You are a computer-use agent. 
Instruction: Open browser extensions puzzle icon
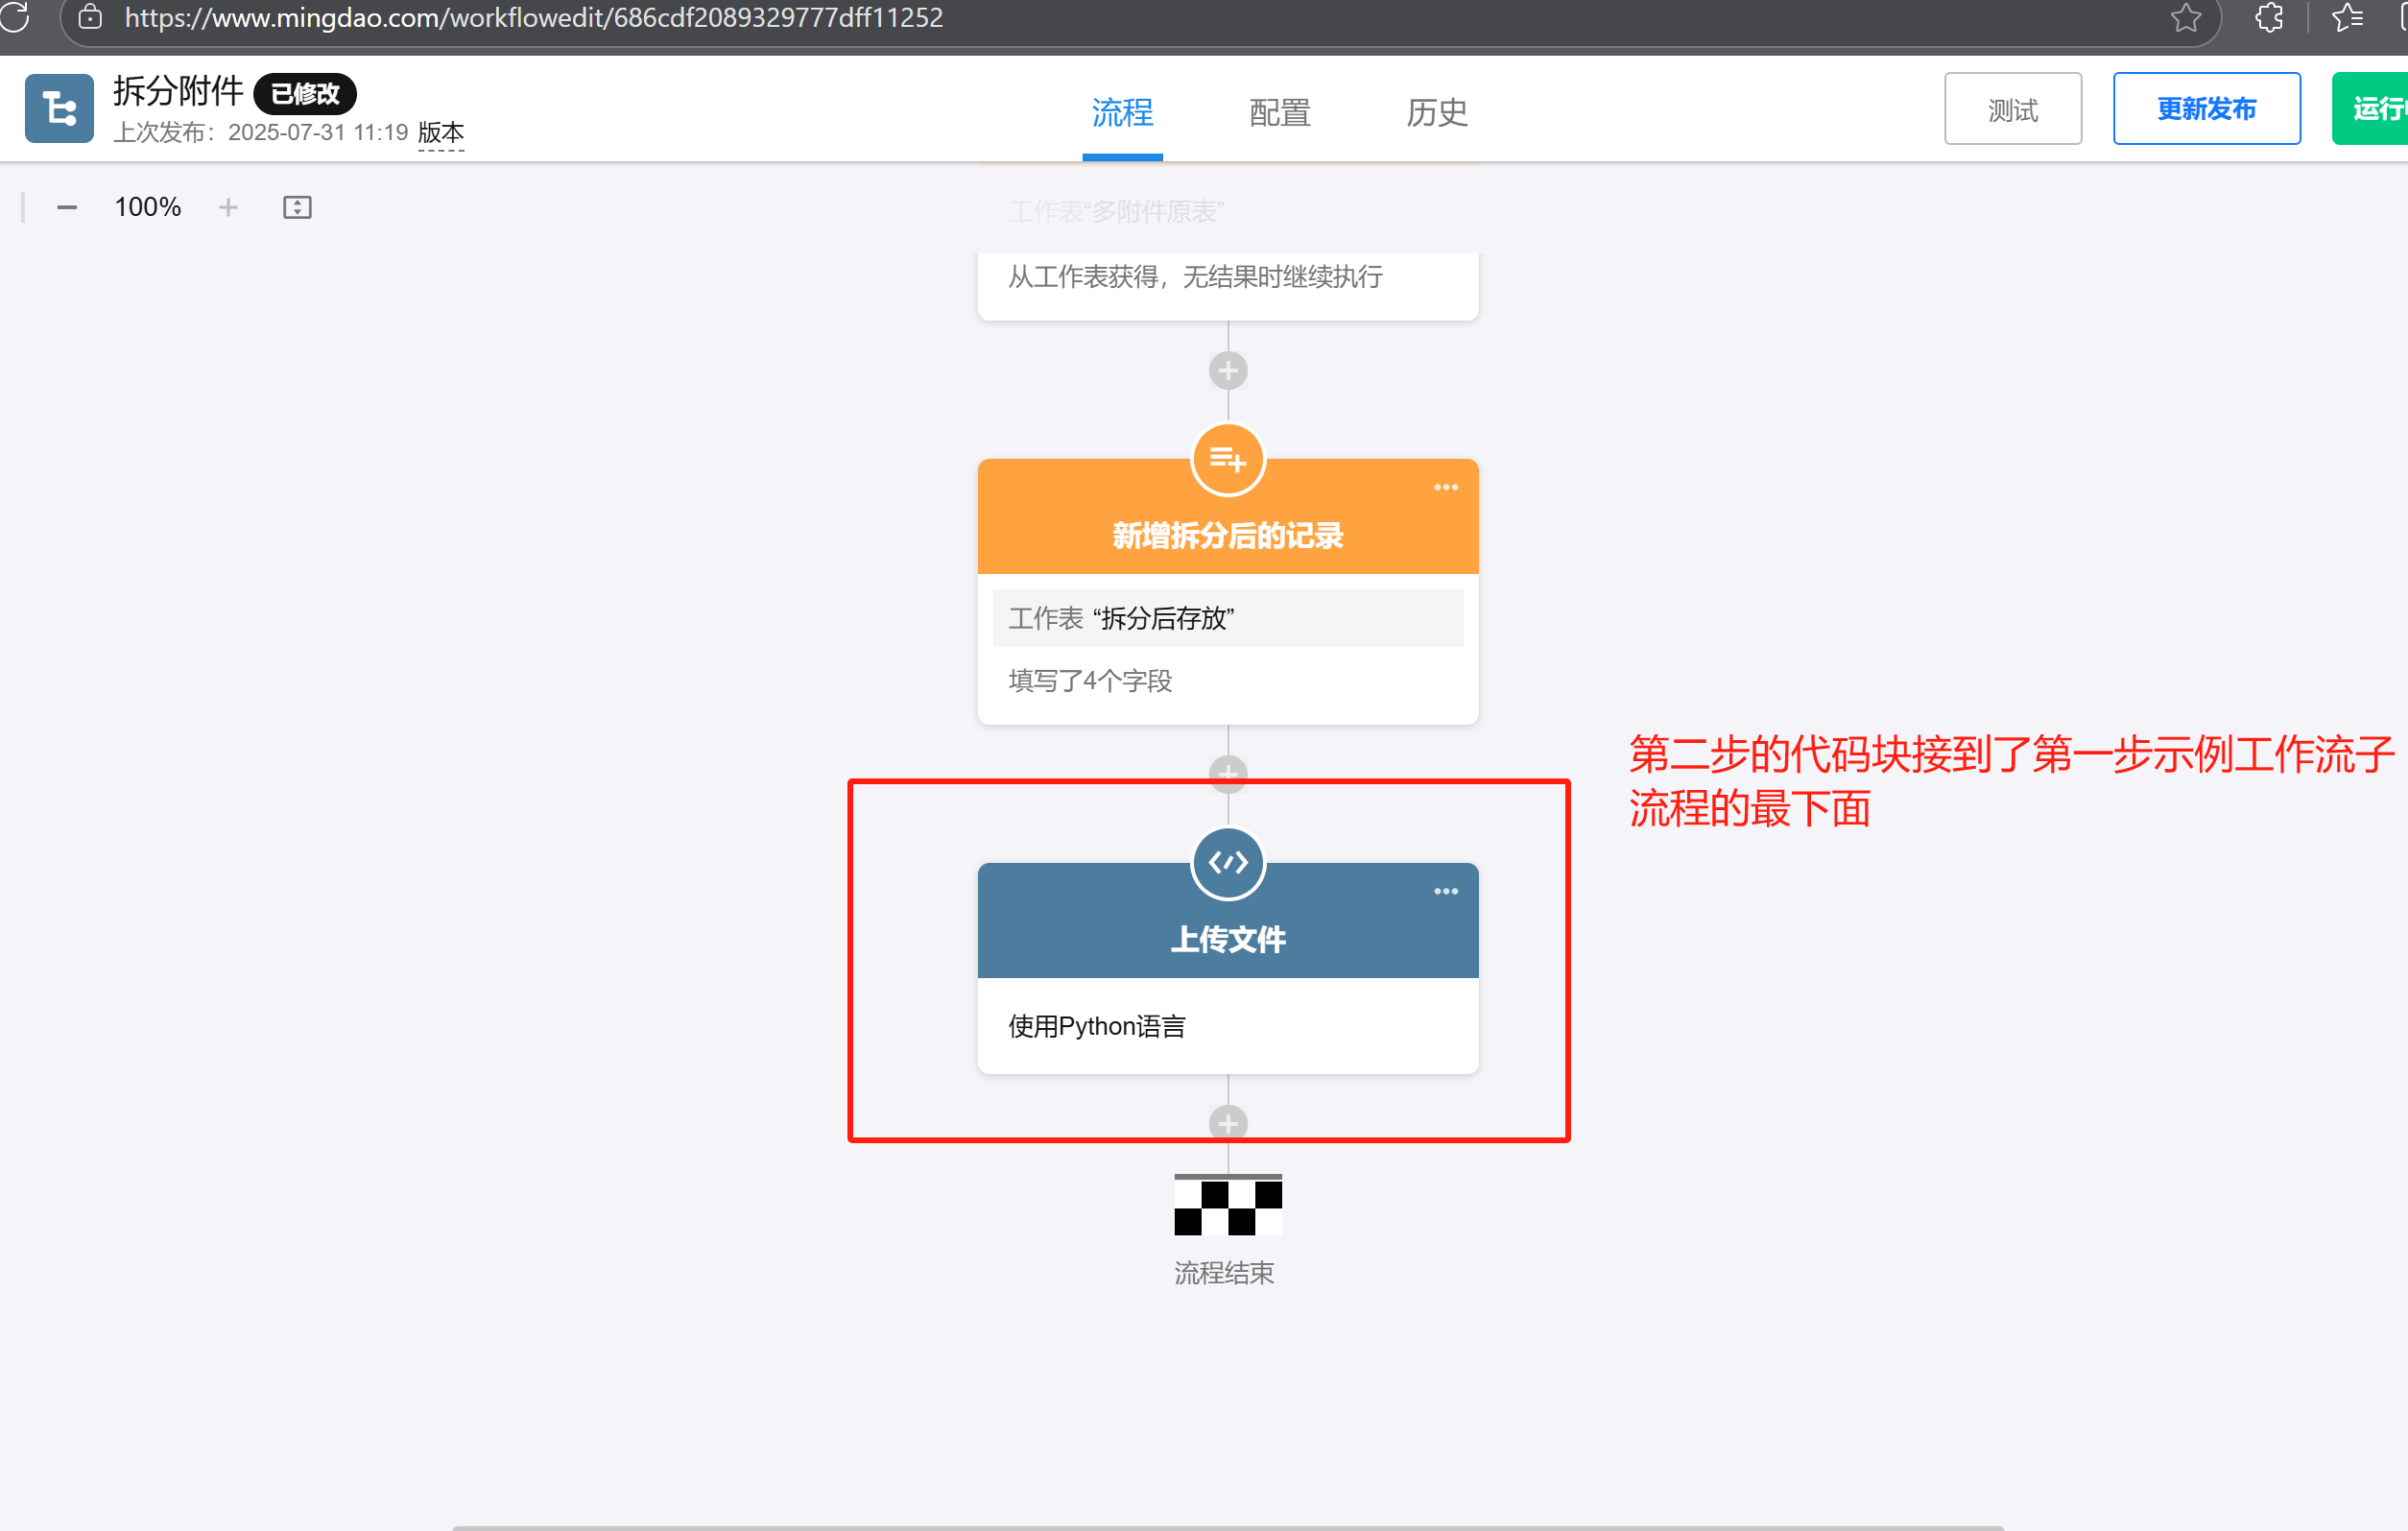tap(2269, 18)
